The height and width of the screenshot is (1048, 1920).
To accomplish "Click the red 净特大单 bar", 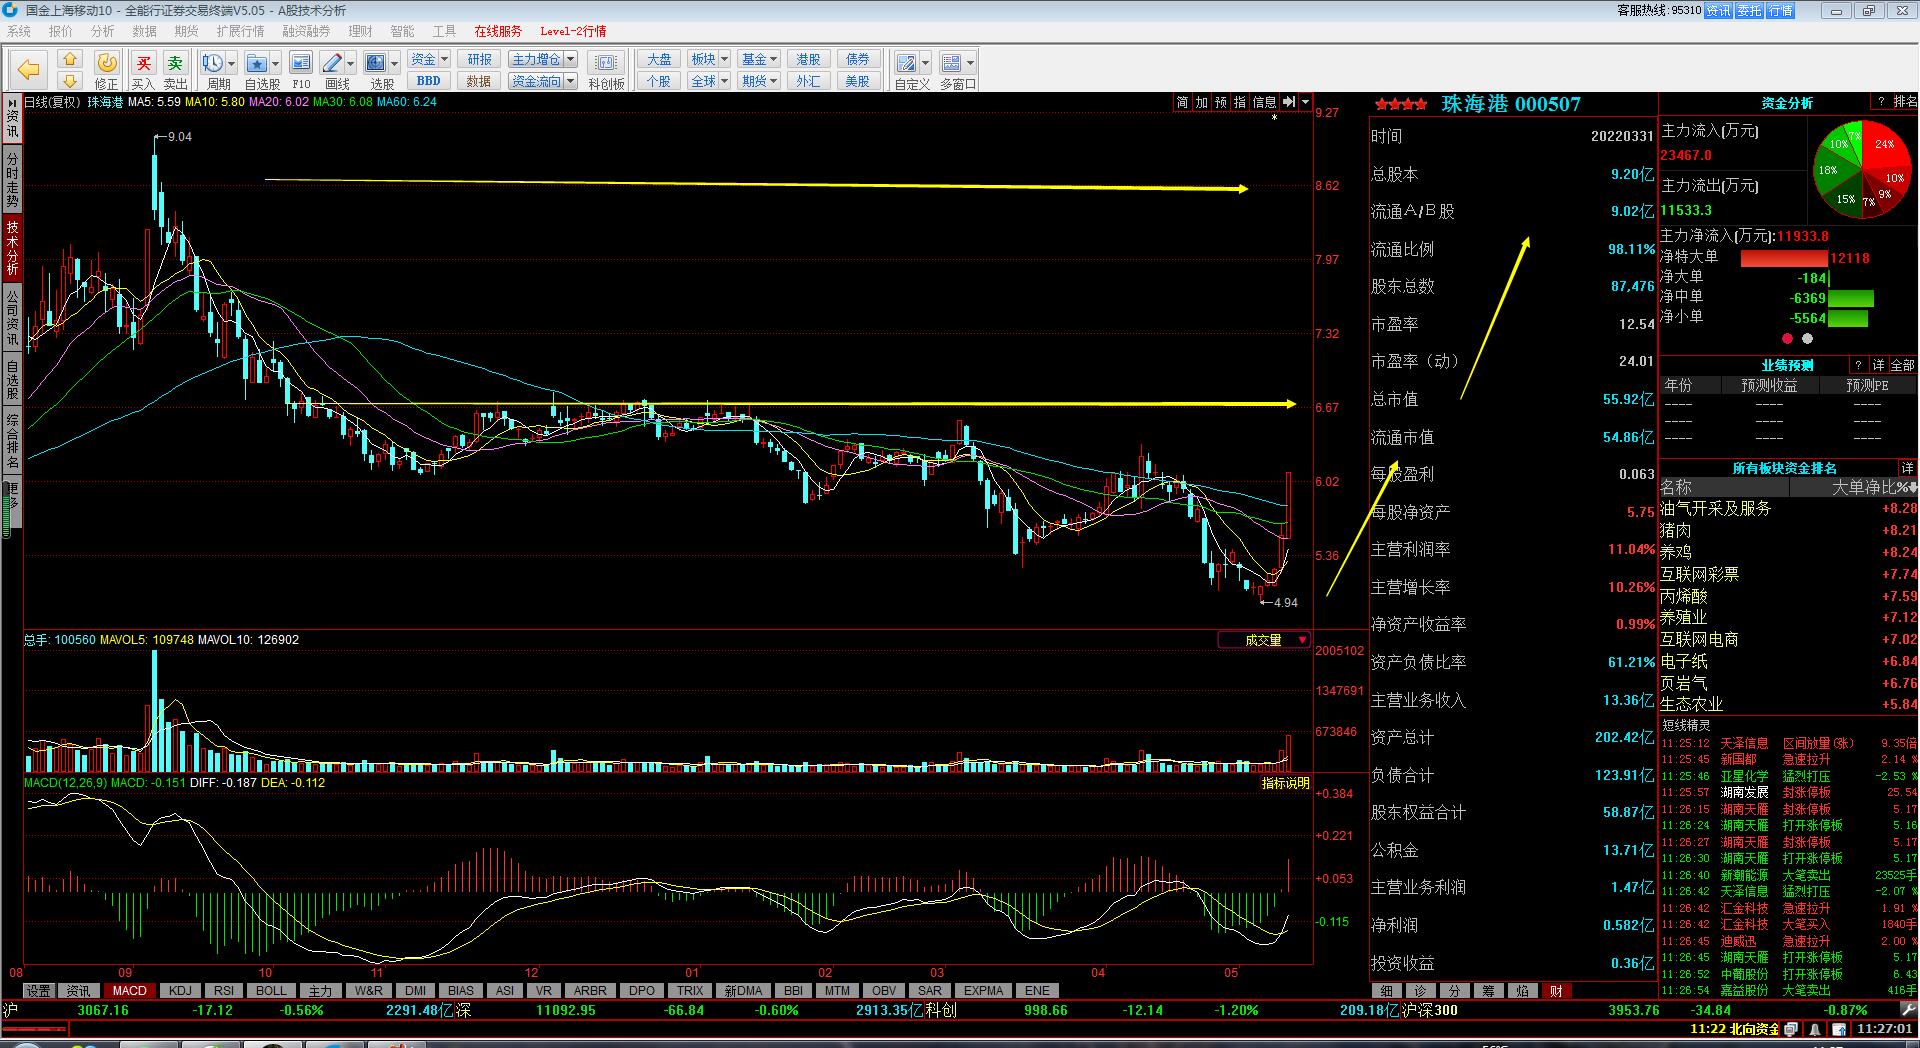I will pyautogui.click(x=1785, y=258).
